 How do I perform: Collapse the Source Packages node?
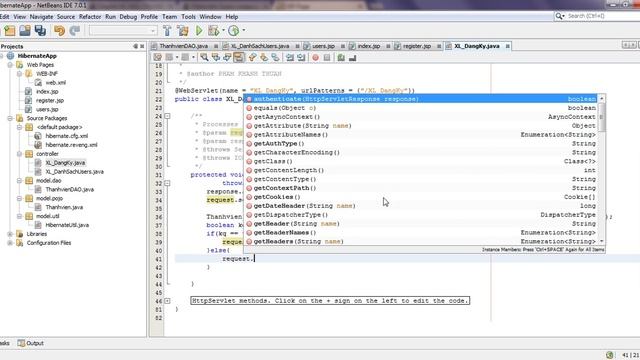[10, 118]
